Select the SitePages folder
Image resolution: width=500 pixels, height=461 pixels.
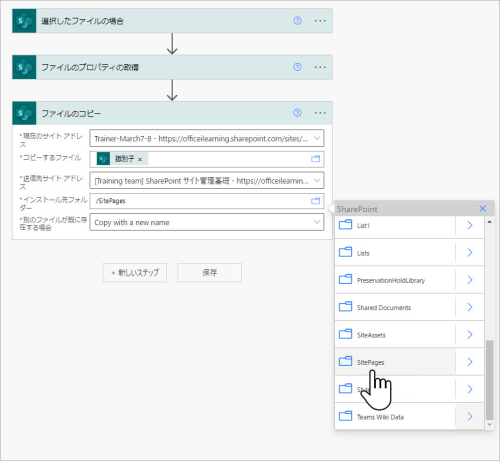click(395, 362)
